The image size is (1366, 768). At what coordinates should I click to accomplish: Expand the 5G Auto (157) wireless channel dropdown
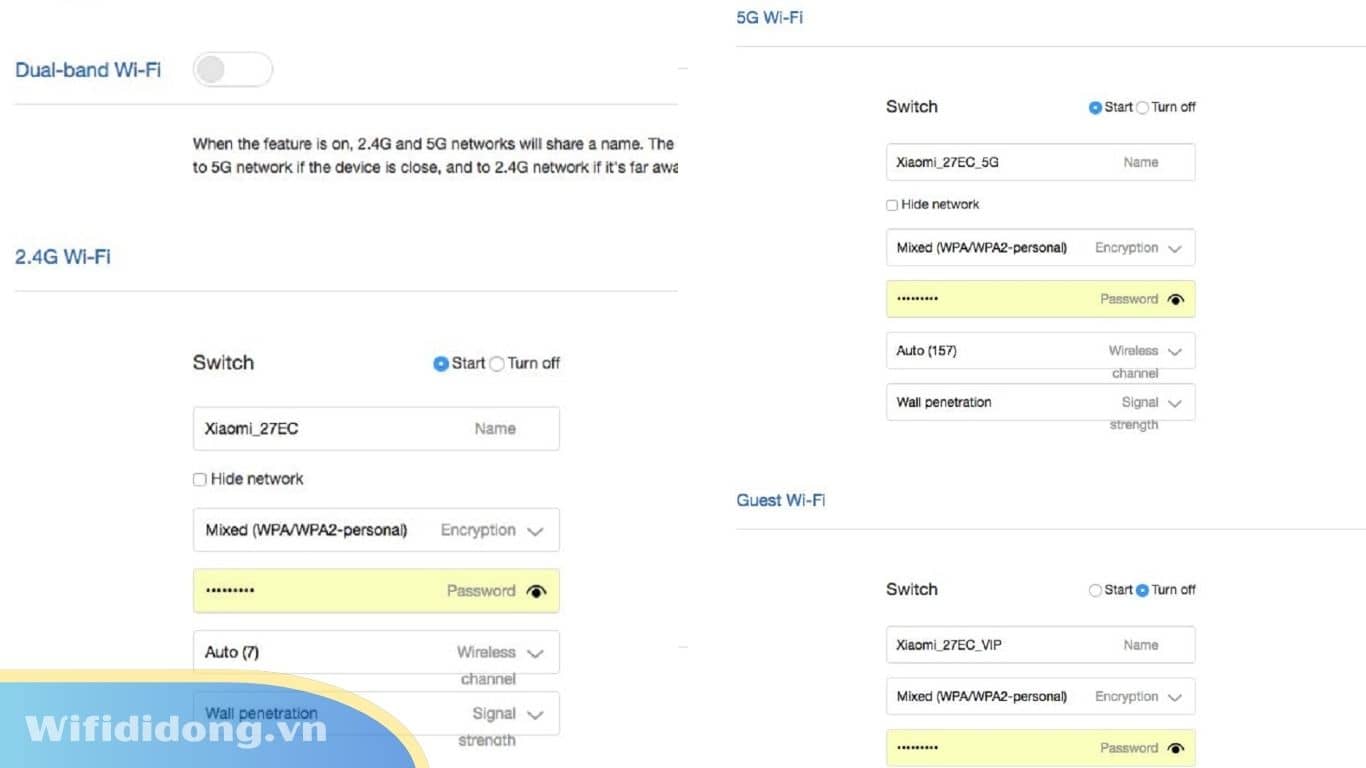point(1175,351)
